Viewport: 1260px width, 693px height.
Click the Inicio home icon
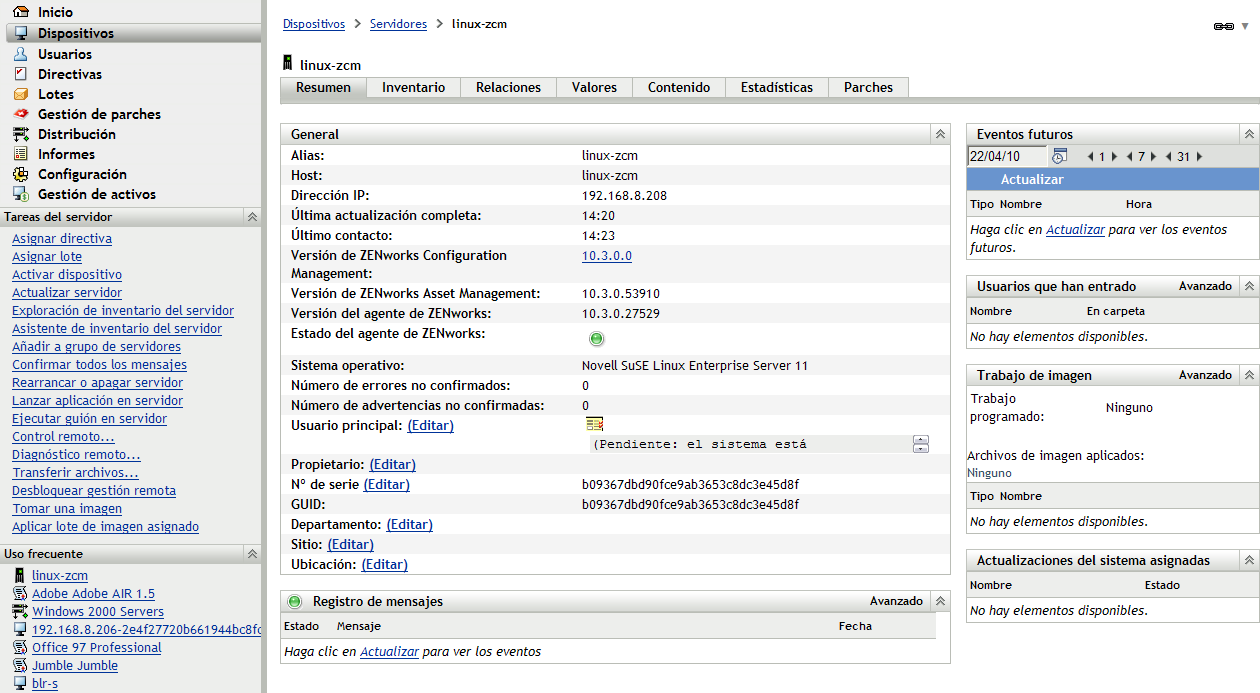(x=20, y=13)
